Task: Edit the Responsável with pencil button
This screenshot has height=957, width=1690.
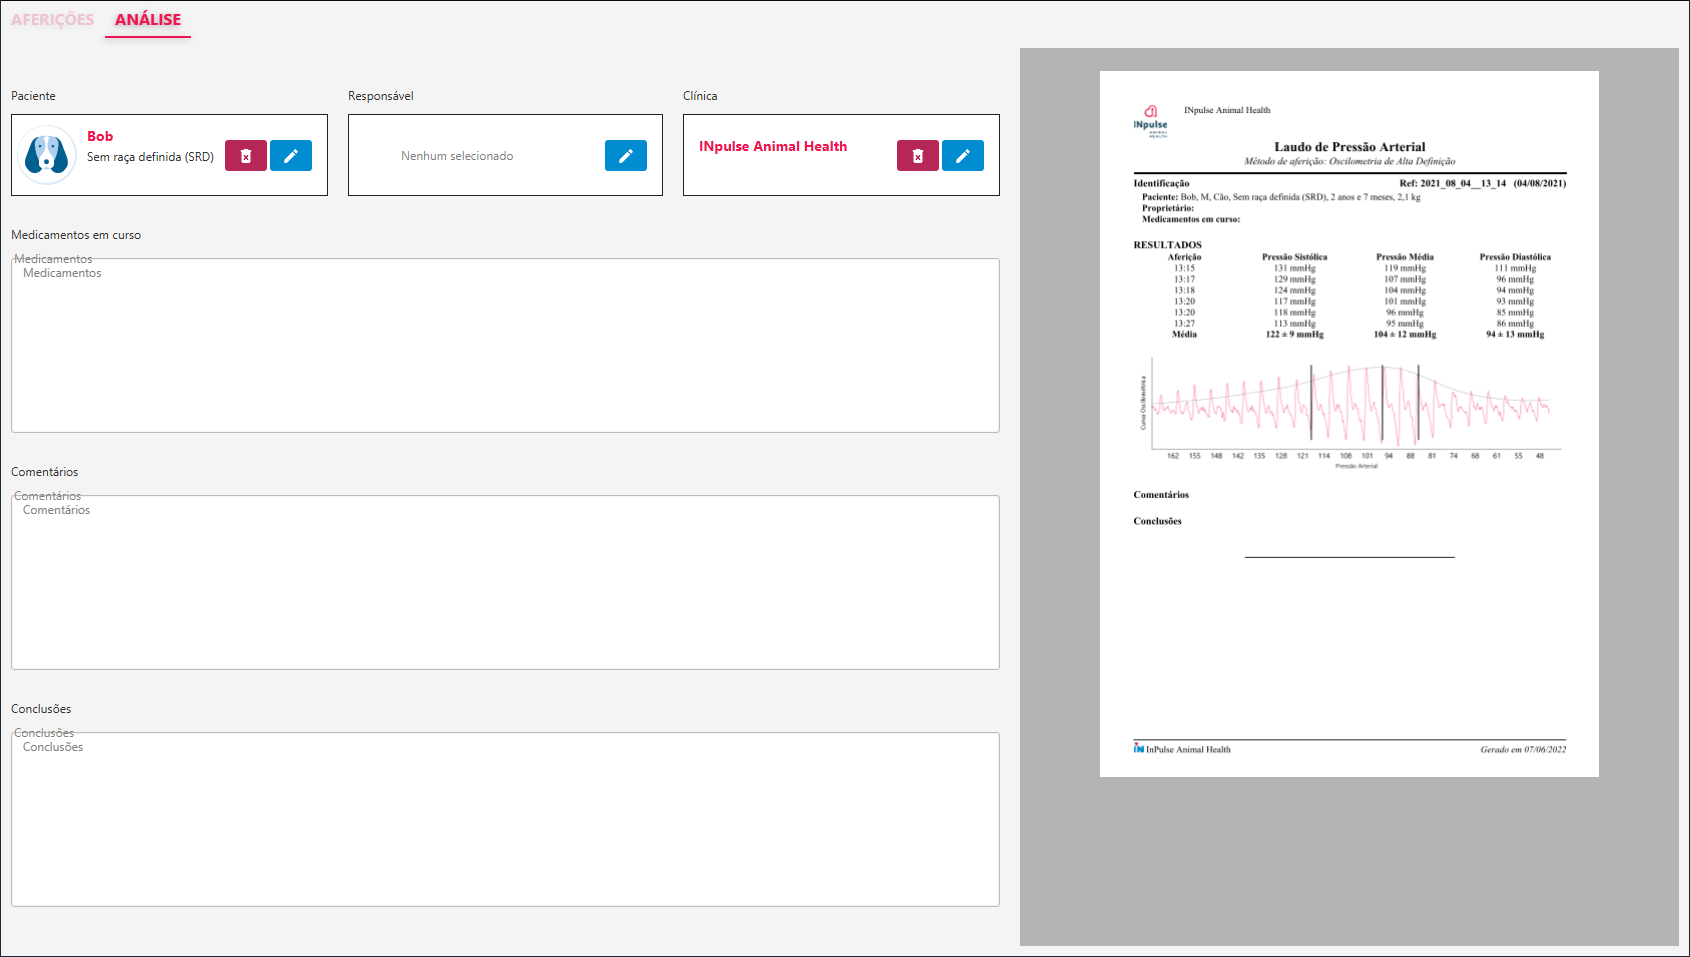Action: [x=625, y=156]
